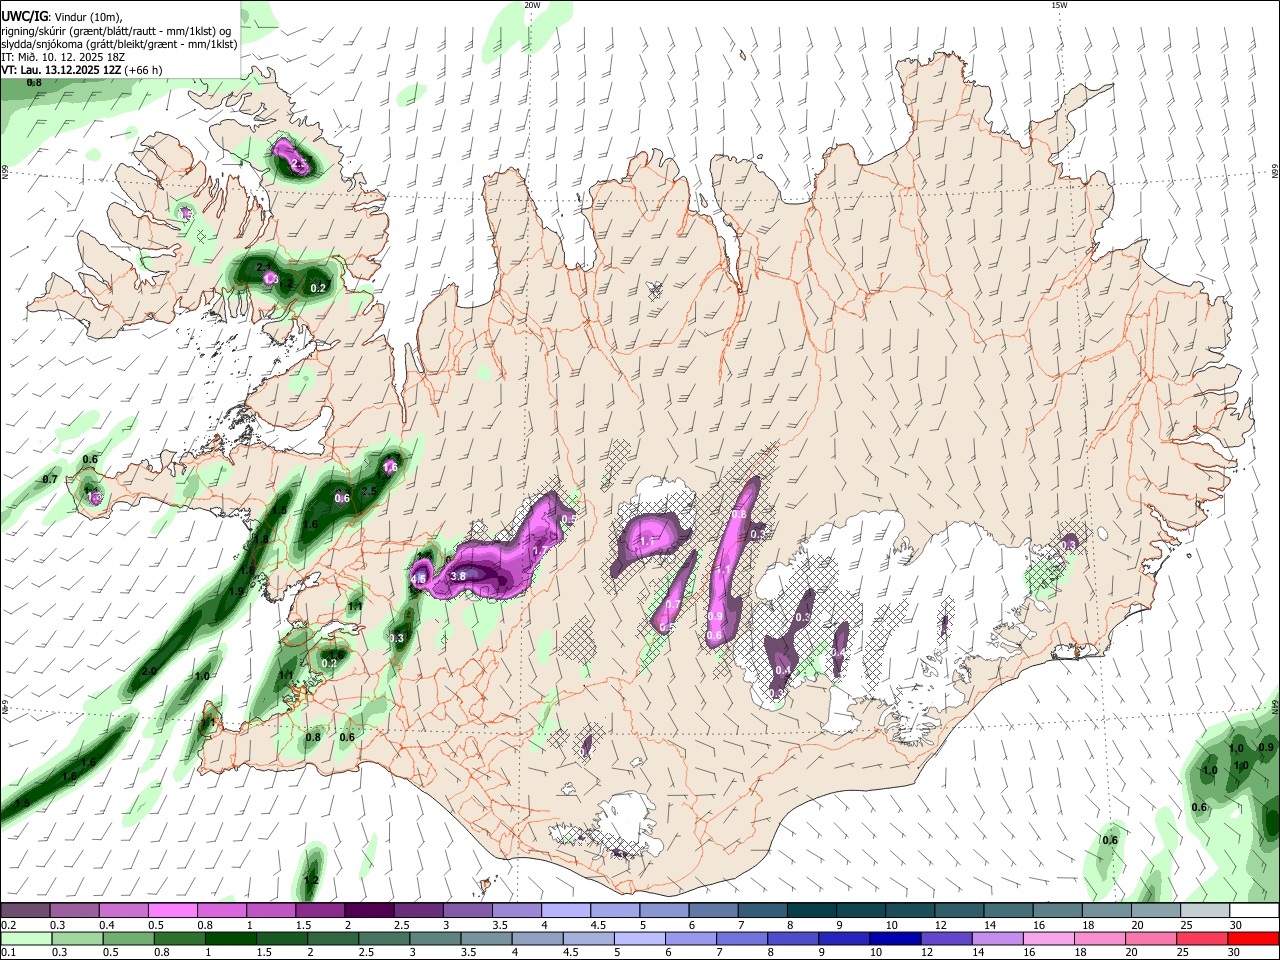
Task: Pick the dark navy blue swatch in the lower legend
Action: point(893,938)
